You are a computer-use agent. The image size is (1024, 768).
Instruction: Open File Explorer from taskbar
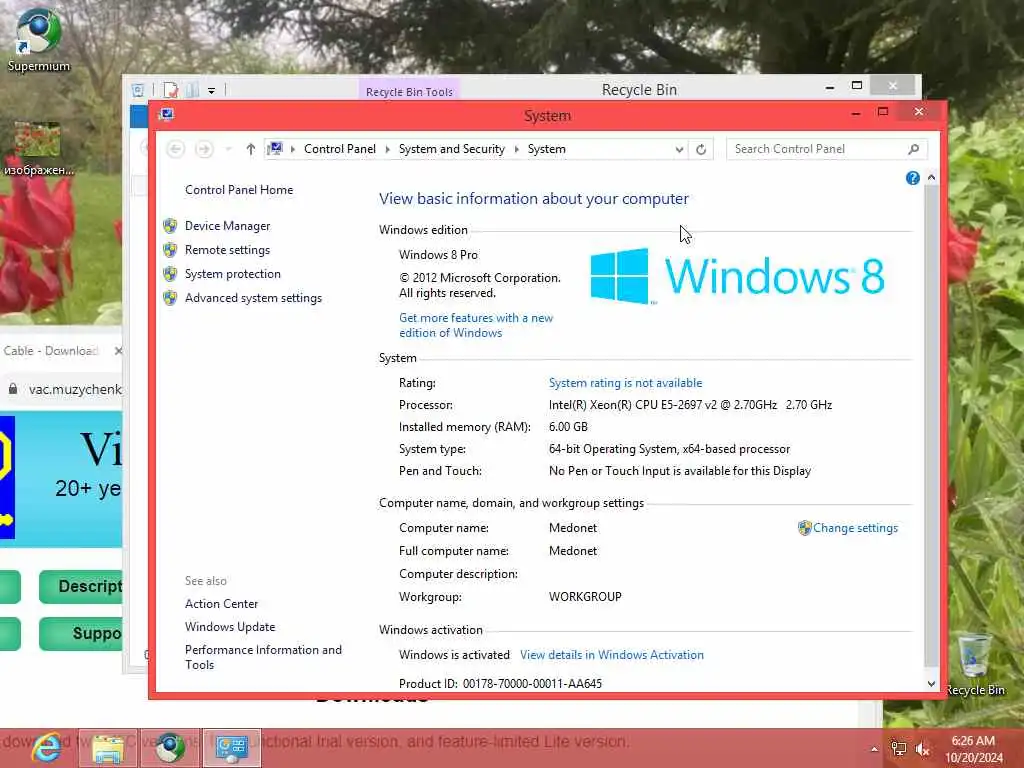(108, 748)
